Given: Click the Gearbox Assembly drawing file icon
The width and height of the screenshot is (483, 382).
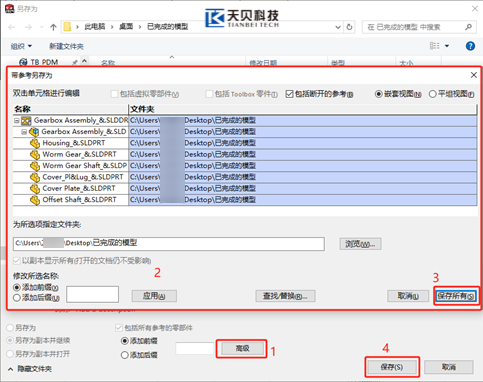Looking at the screenshot, I should click(26, 120).
